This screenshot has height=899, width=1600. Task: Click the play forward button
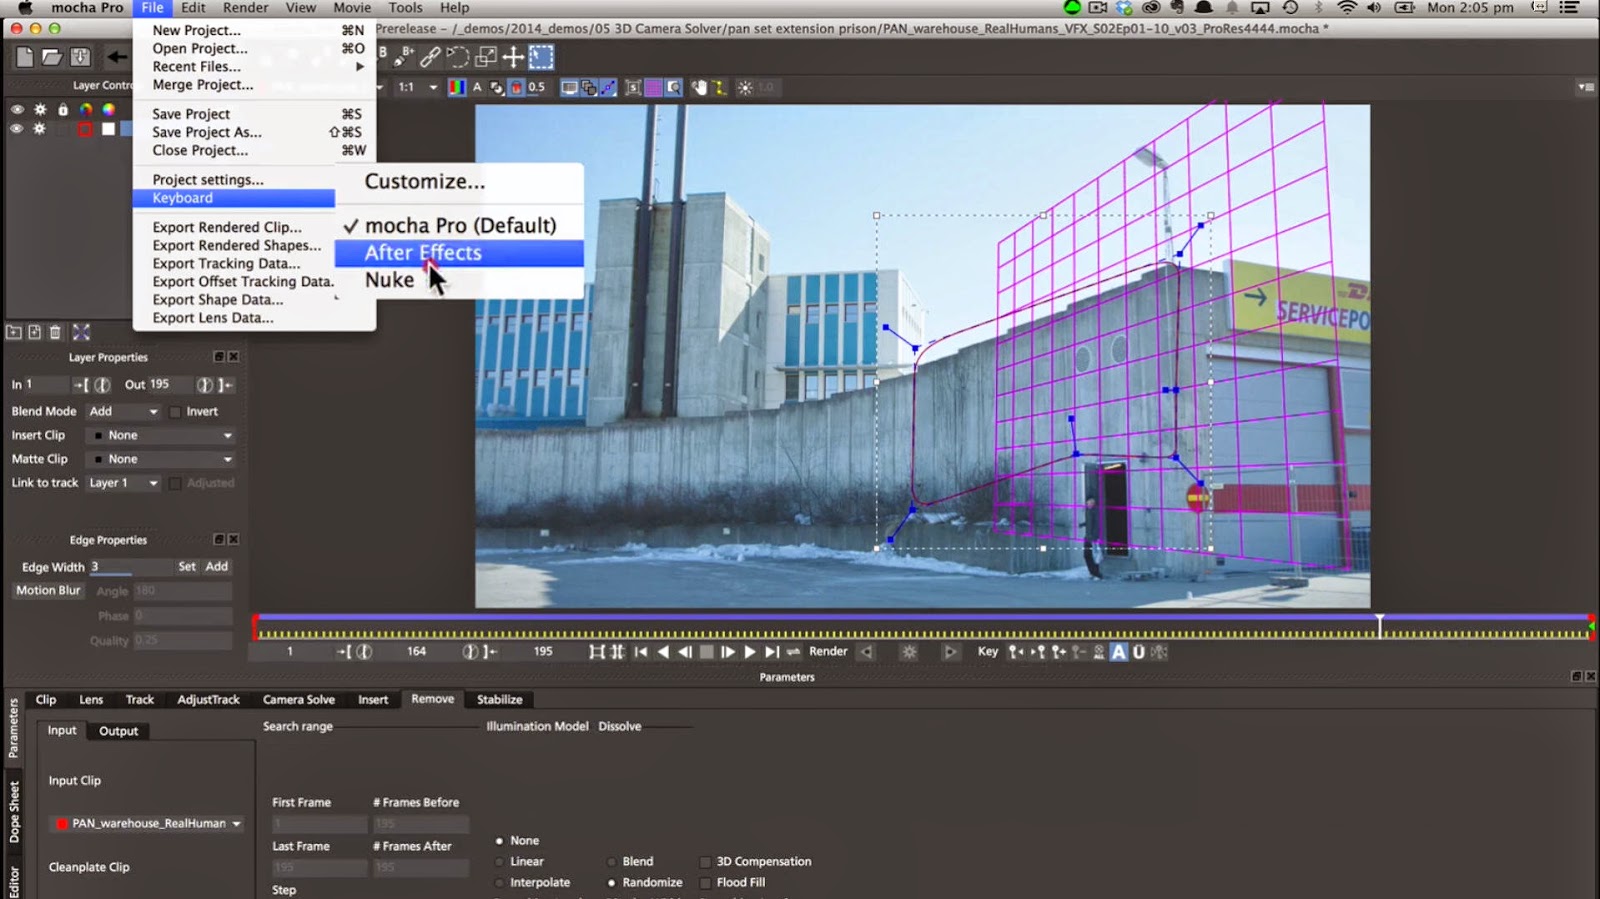pos(750,652)
